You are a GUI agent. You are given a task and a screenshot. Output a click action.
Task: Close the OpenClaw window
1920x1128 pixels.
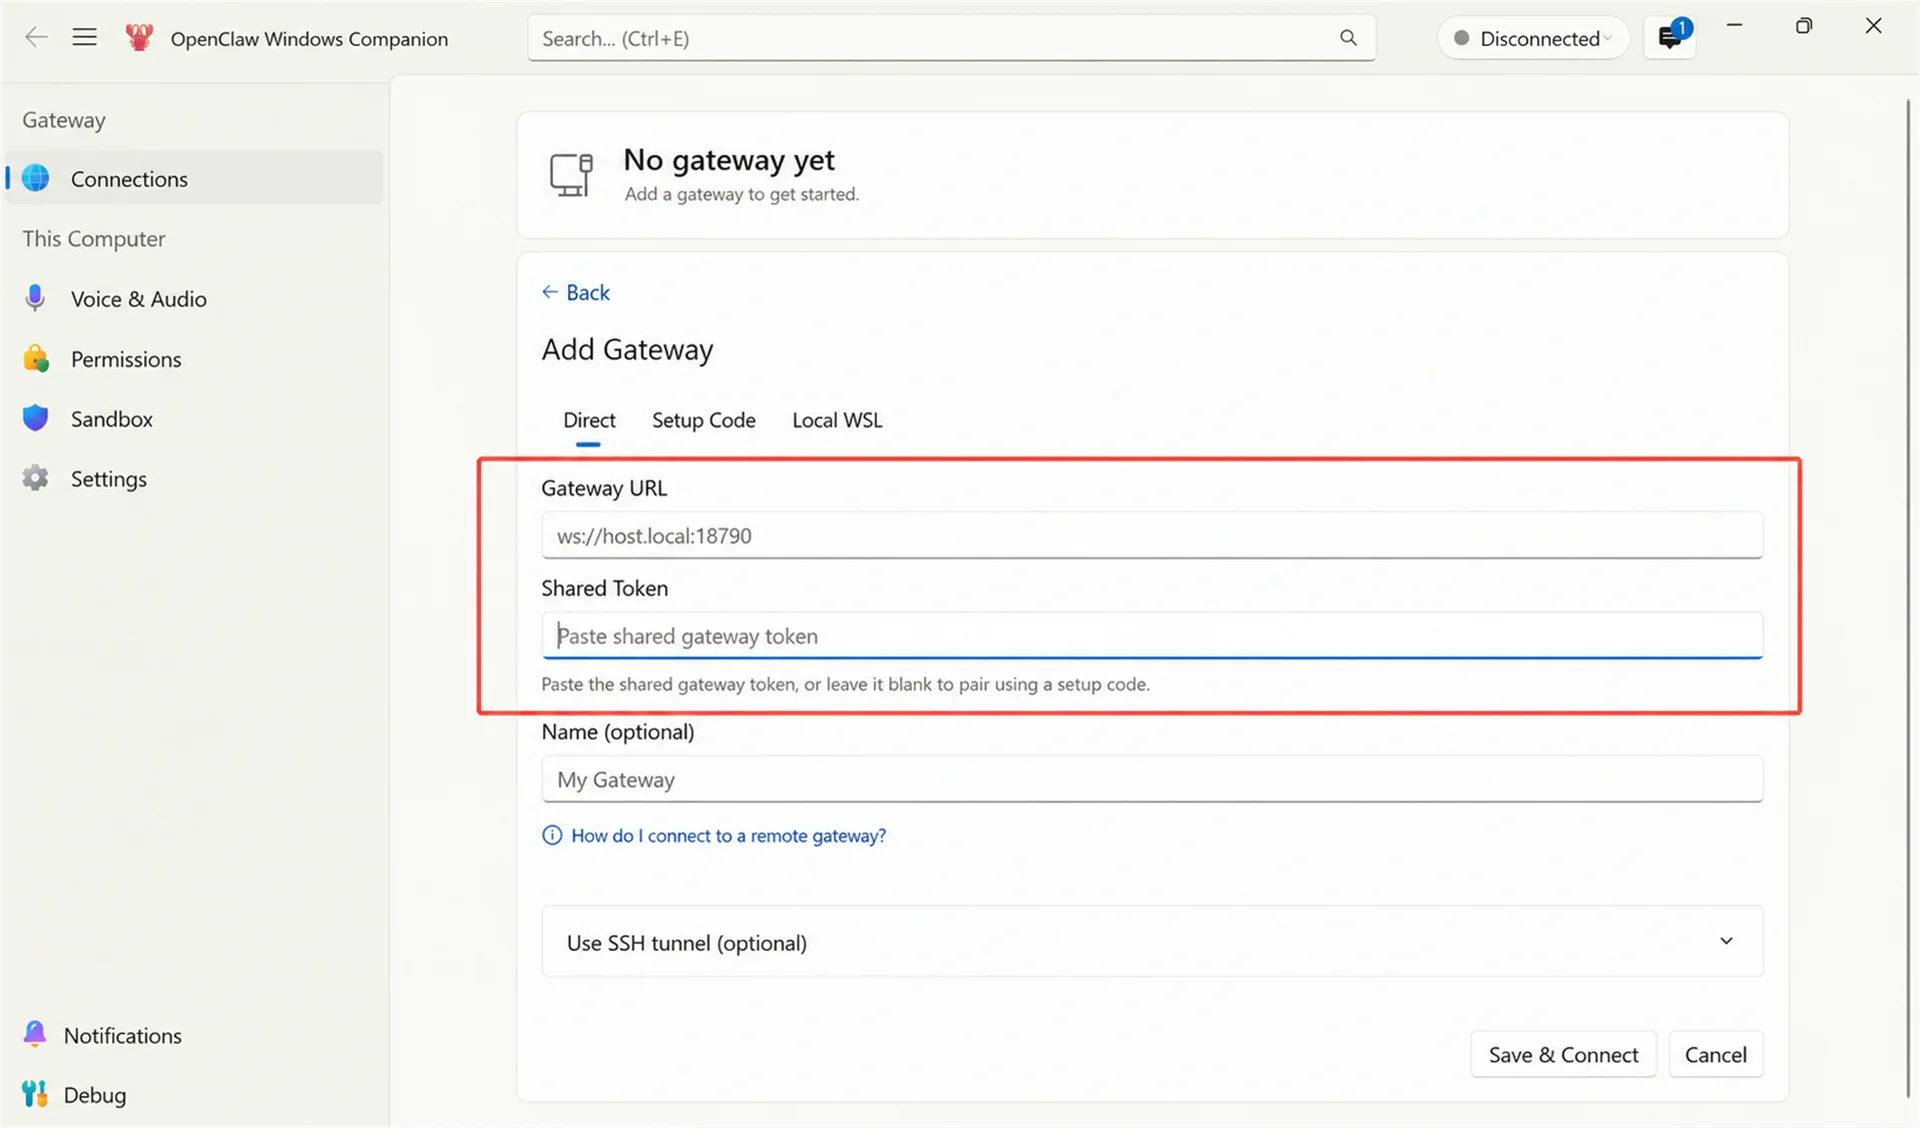(1874, 26)
